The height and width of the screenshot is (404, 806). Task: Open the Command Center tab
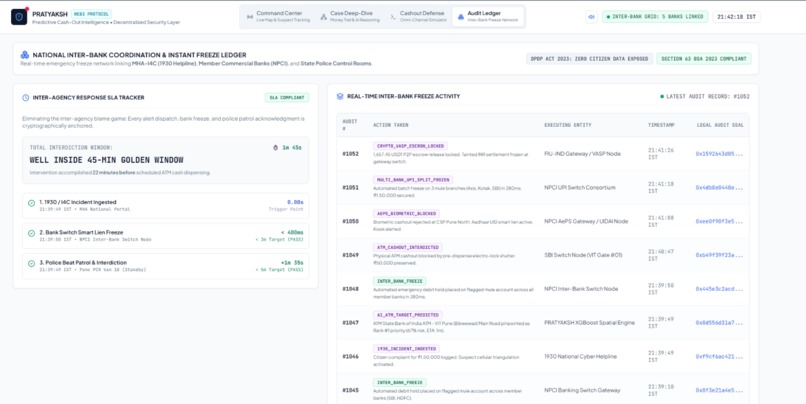tap(278, 16)
